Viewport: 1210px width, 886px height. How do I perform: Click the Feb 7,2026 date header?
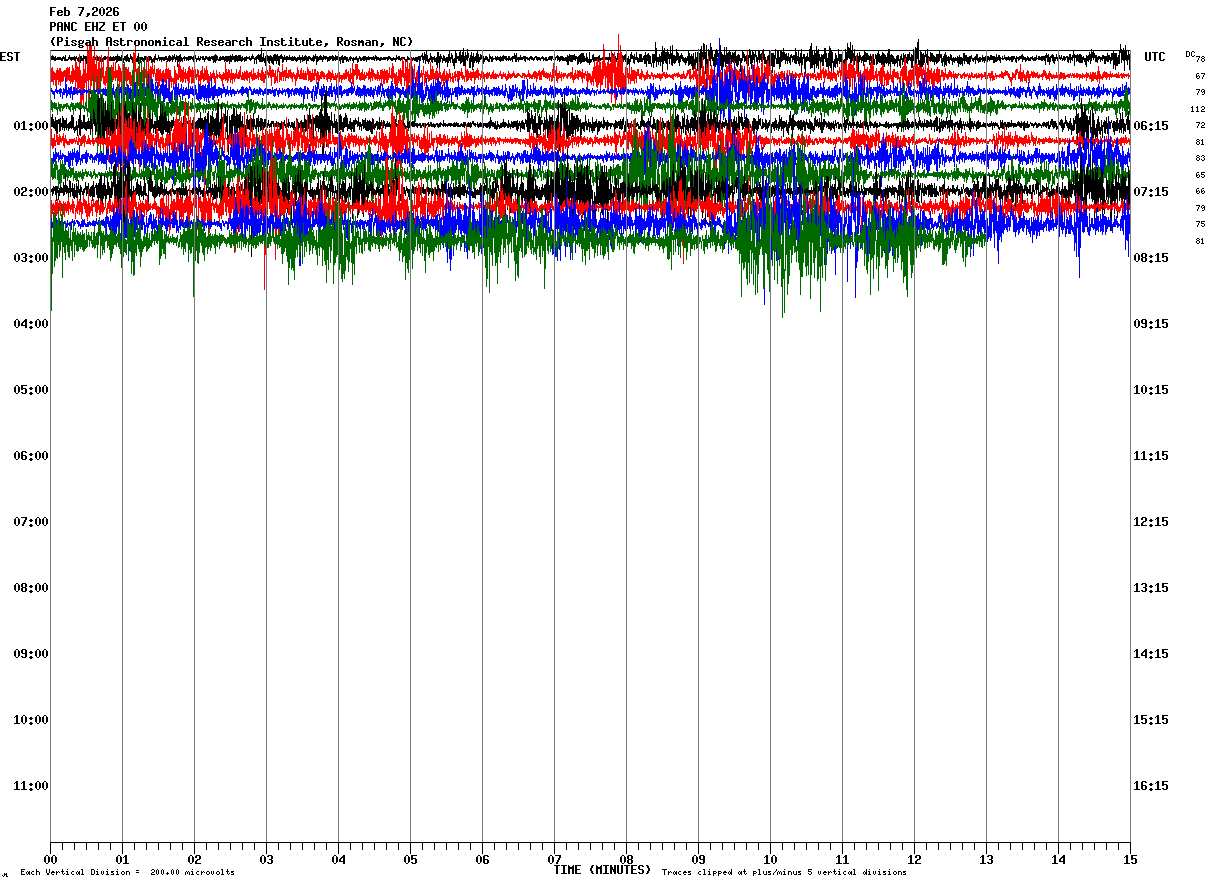pos(84,12)
